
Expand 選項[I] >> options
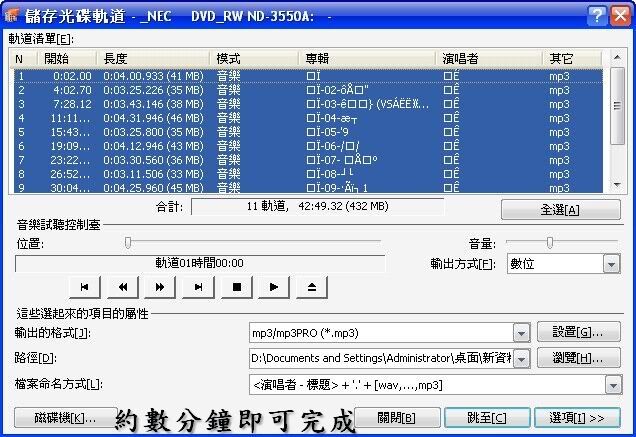pos(577,418)
